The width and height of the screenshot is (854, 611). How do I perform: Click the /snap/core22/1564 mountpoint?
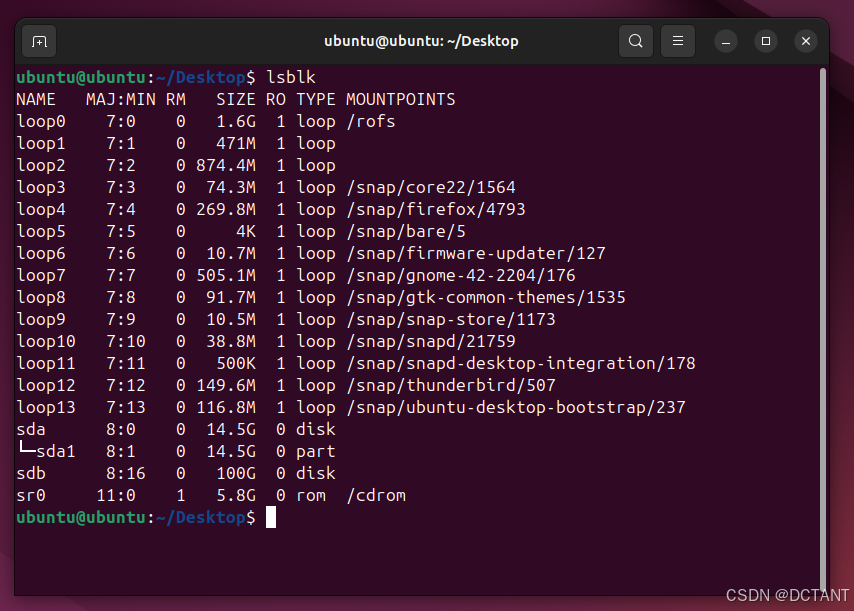click(x=431, y=187)
